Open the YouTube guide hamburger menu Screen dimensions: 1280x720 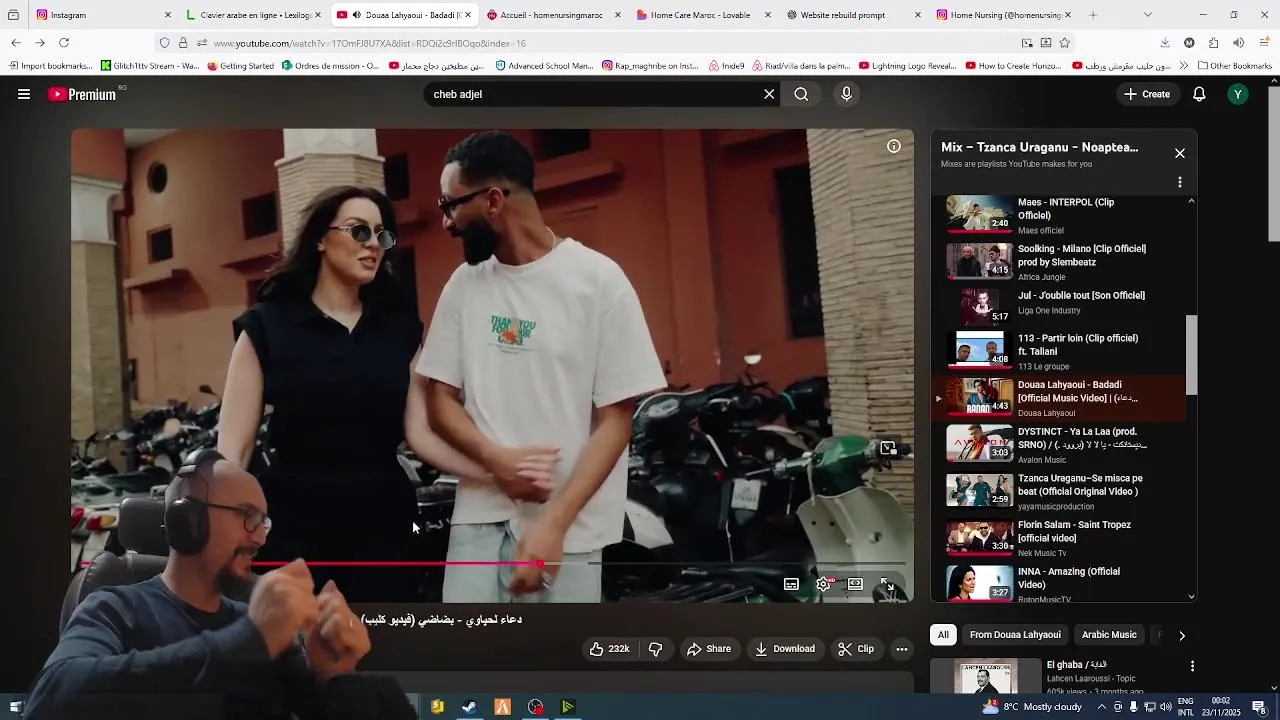tap(24, 94)
